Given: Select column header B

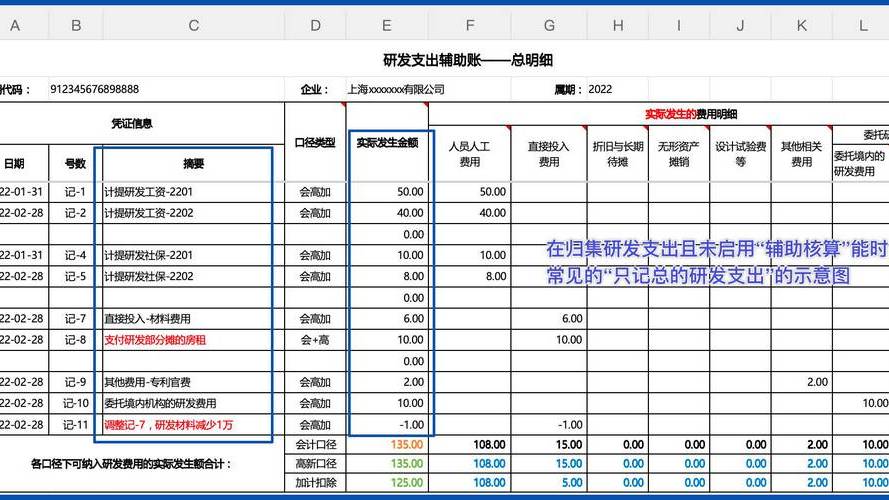Looking at the screenshot, I should [x=76, y=26].
